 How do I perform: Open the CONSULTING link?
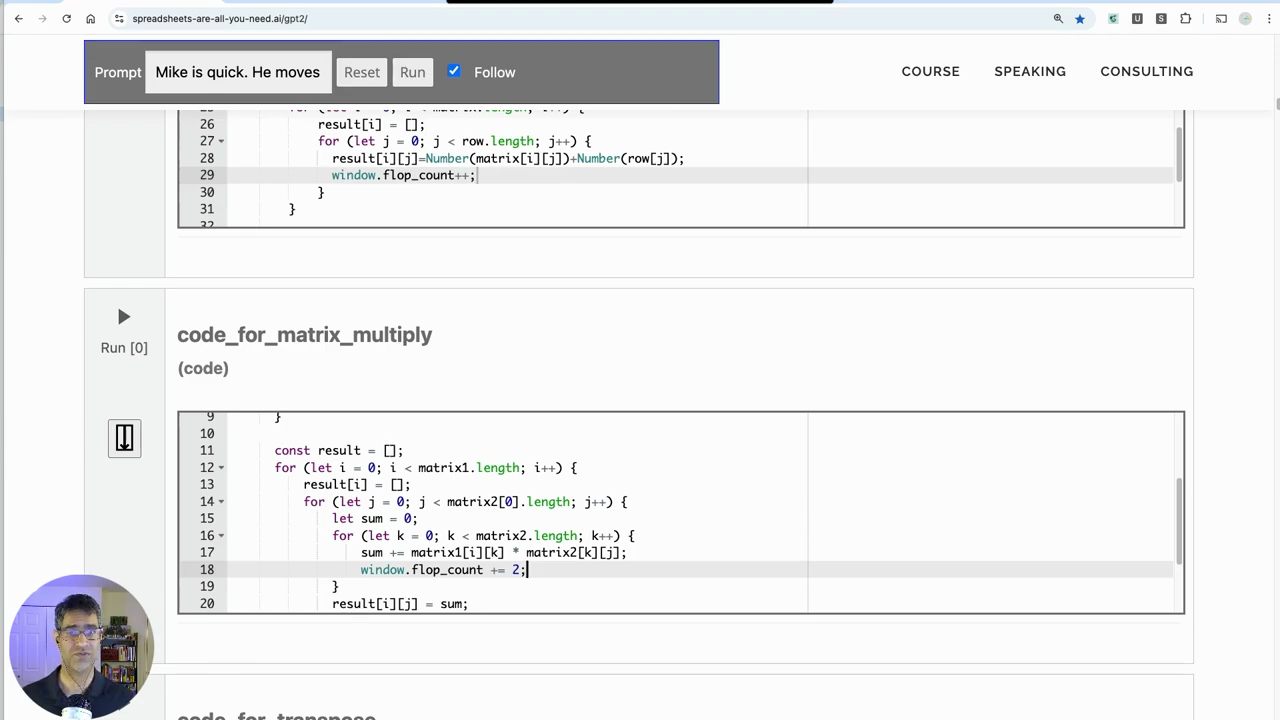[x=1146, y=71]
